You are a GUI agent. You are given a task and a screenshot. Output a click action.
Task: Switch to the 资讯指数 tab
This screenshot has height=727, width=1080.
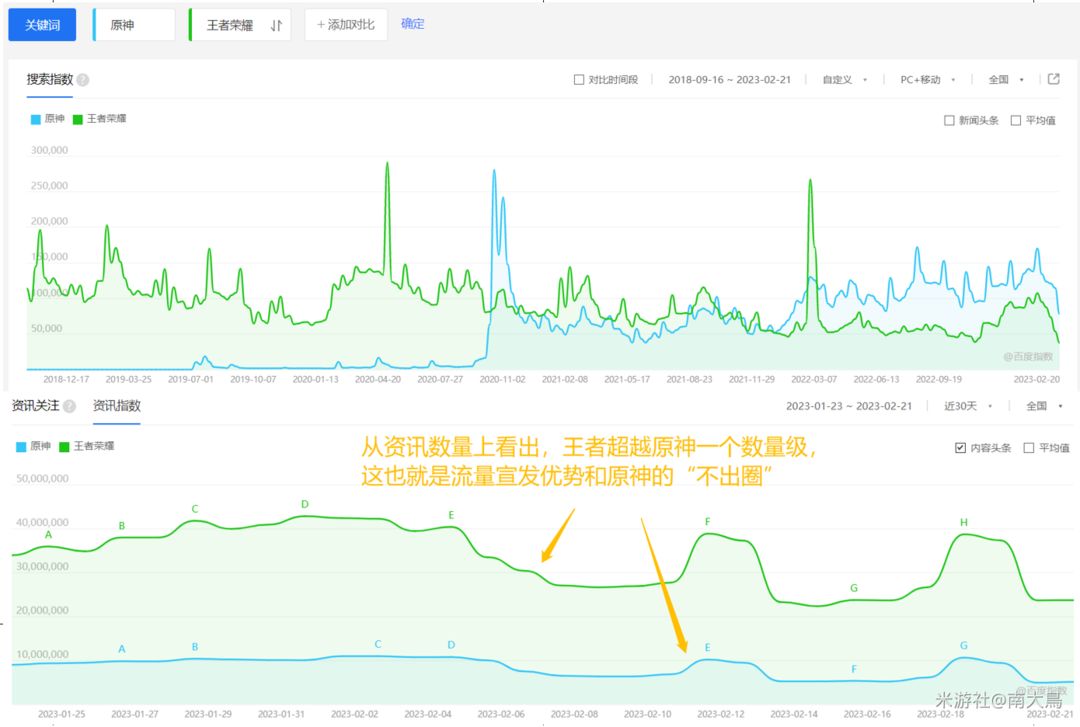click(116, 406)
